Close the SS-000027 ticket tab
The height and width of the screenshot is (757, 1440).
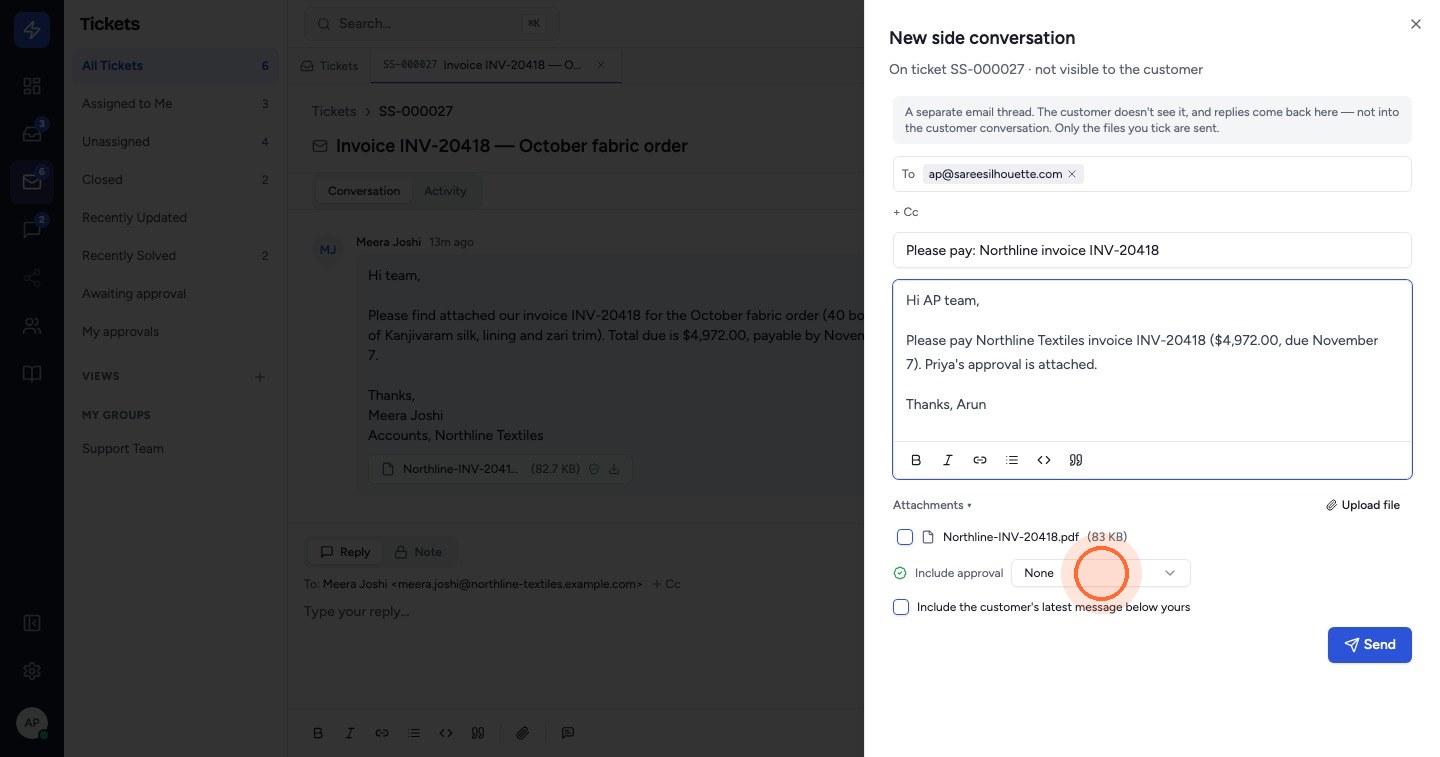(x=601, y=65)
